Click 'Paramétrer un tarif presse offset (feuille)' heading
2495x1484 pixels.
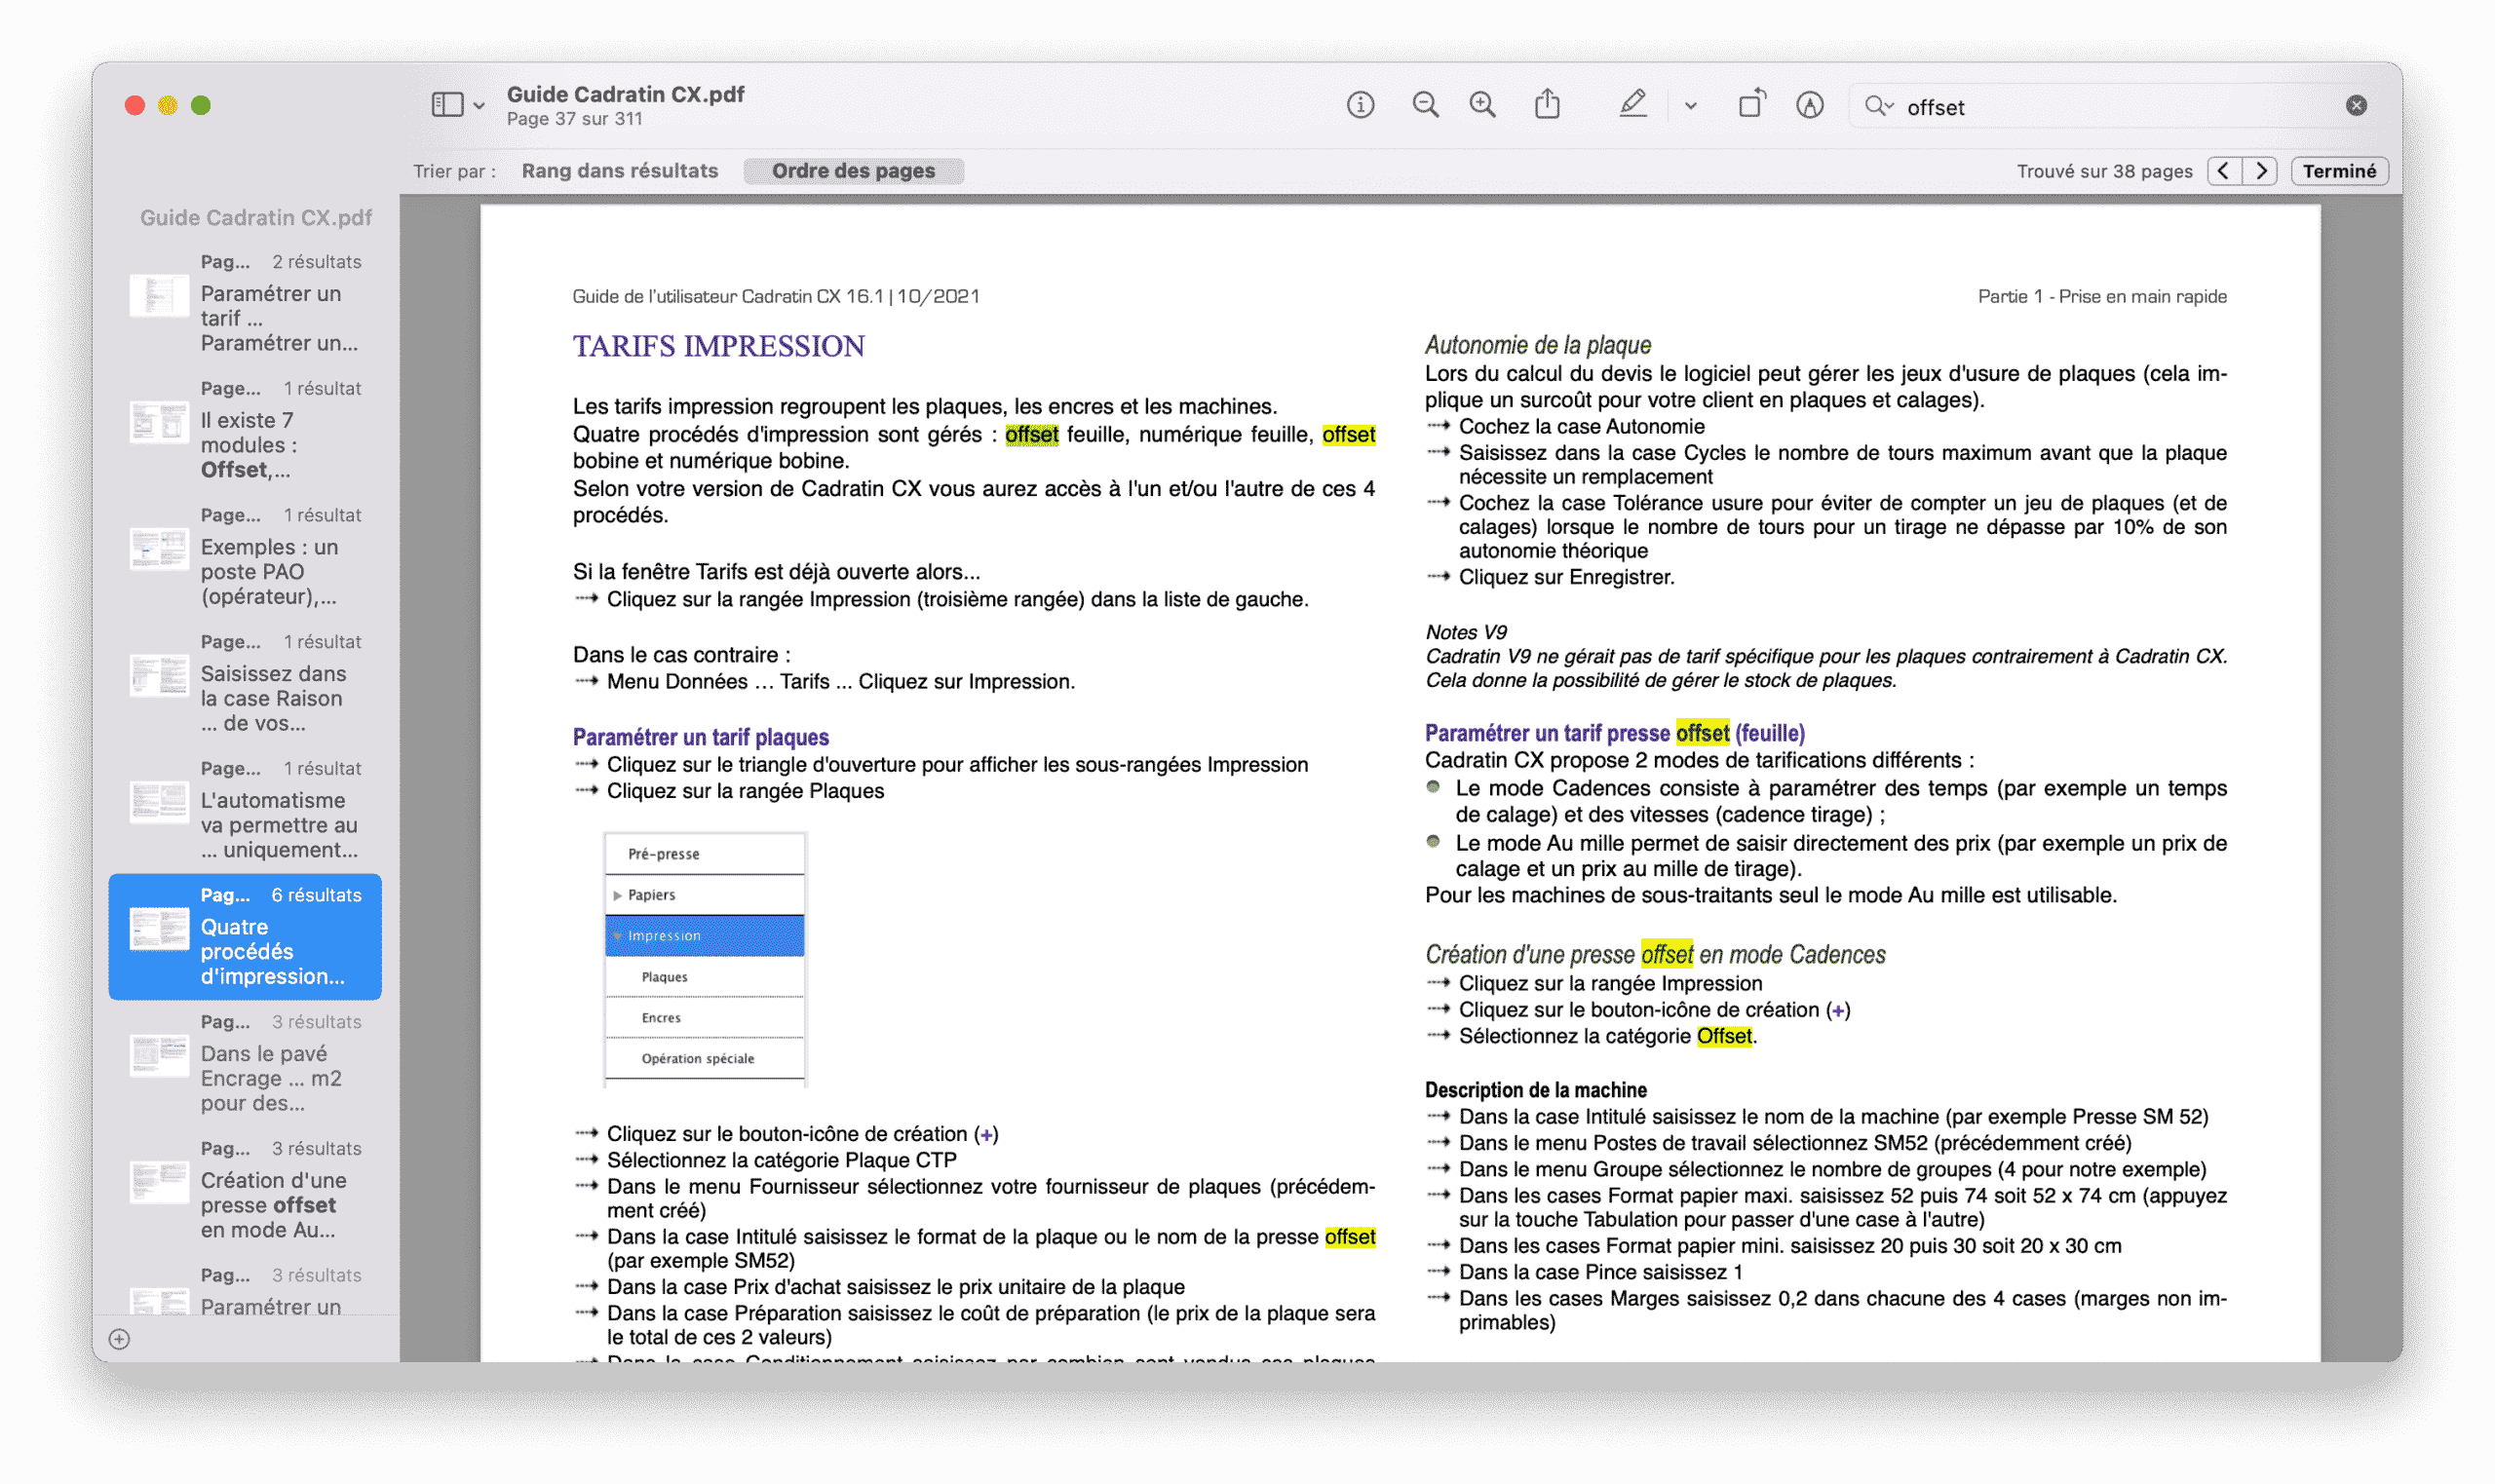point(1614,733)
